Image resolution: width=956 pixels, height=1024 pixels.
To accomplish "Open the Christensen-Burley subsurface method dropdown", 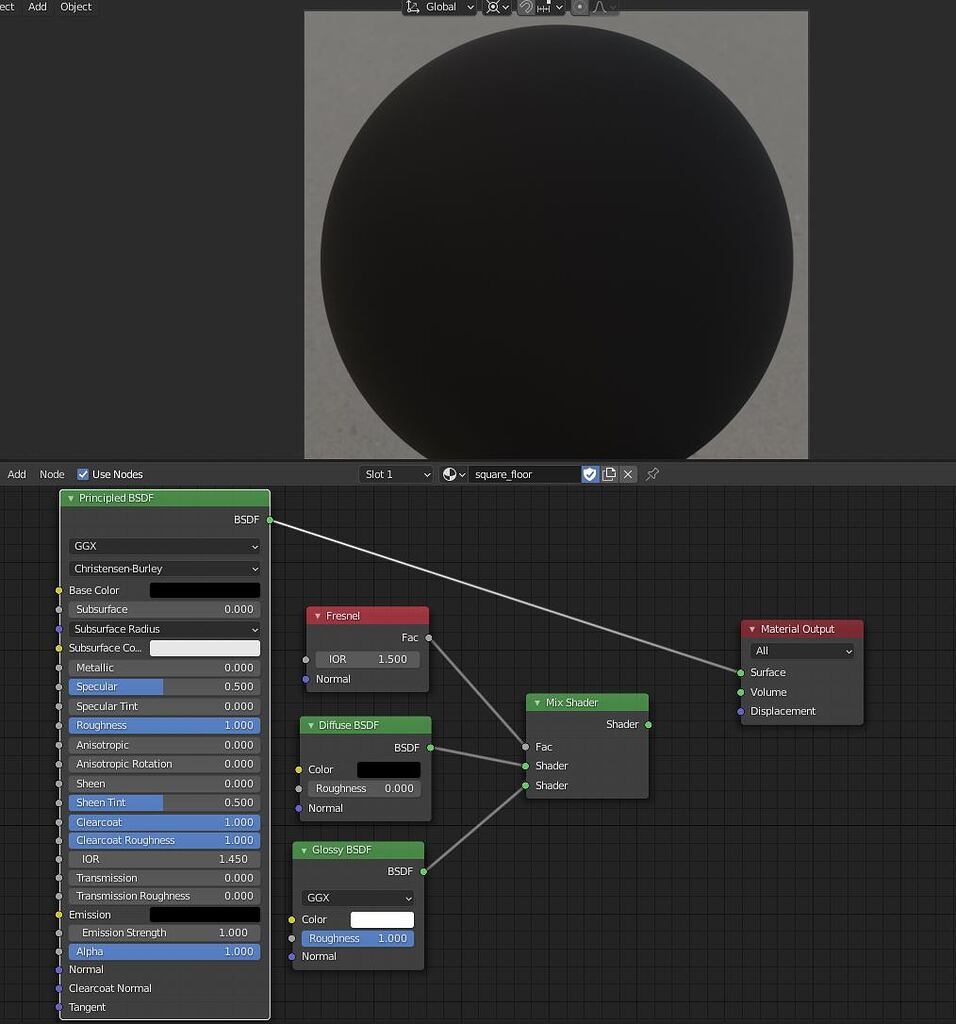I will coord(163,569).
